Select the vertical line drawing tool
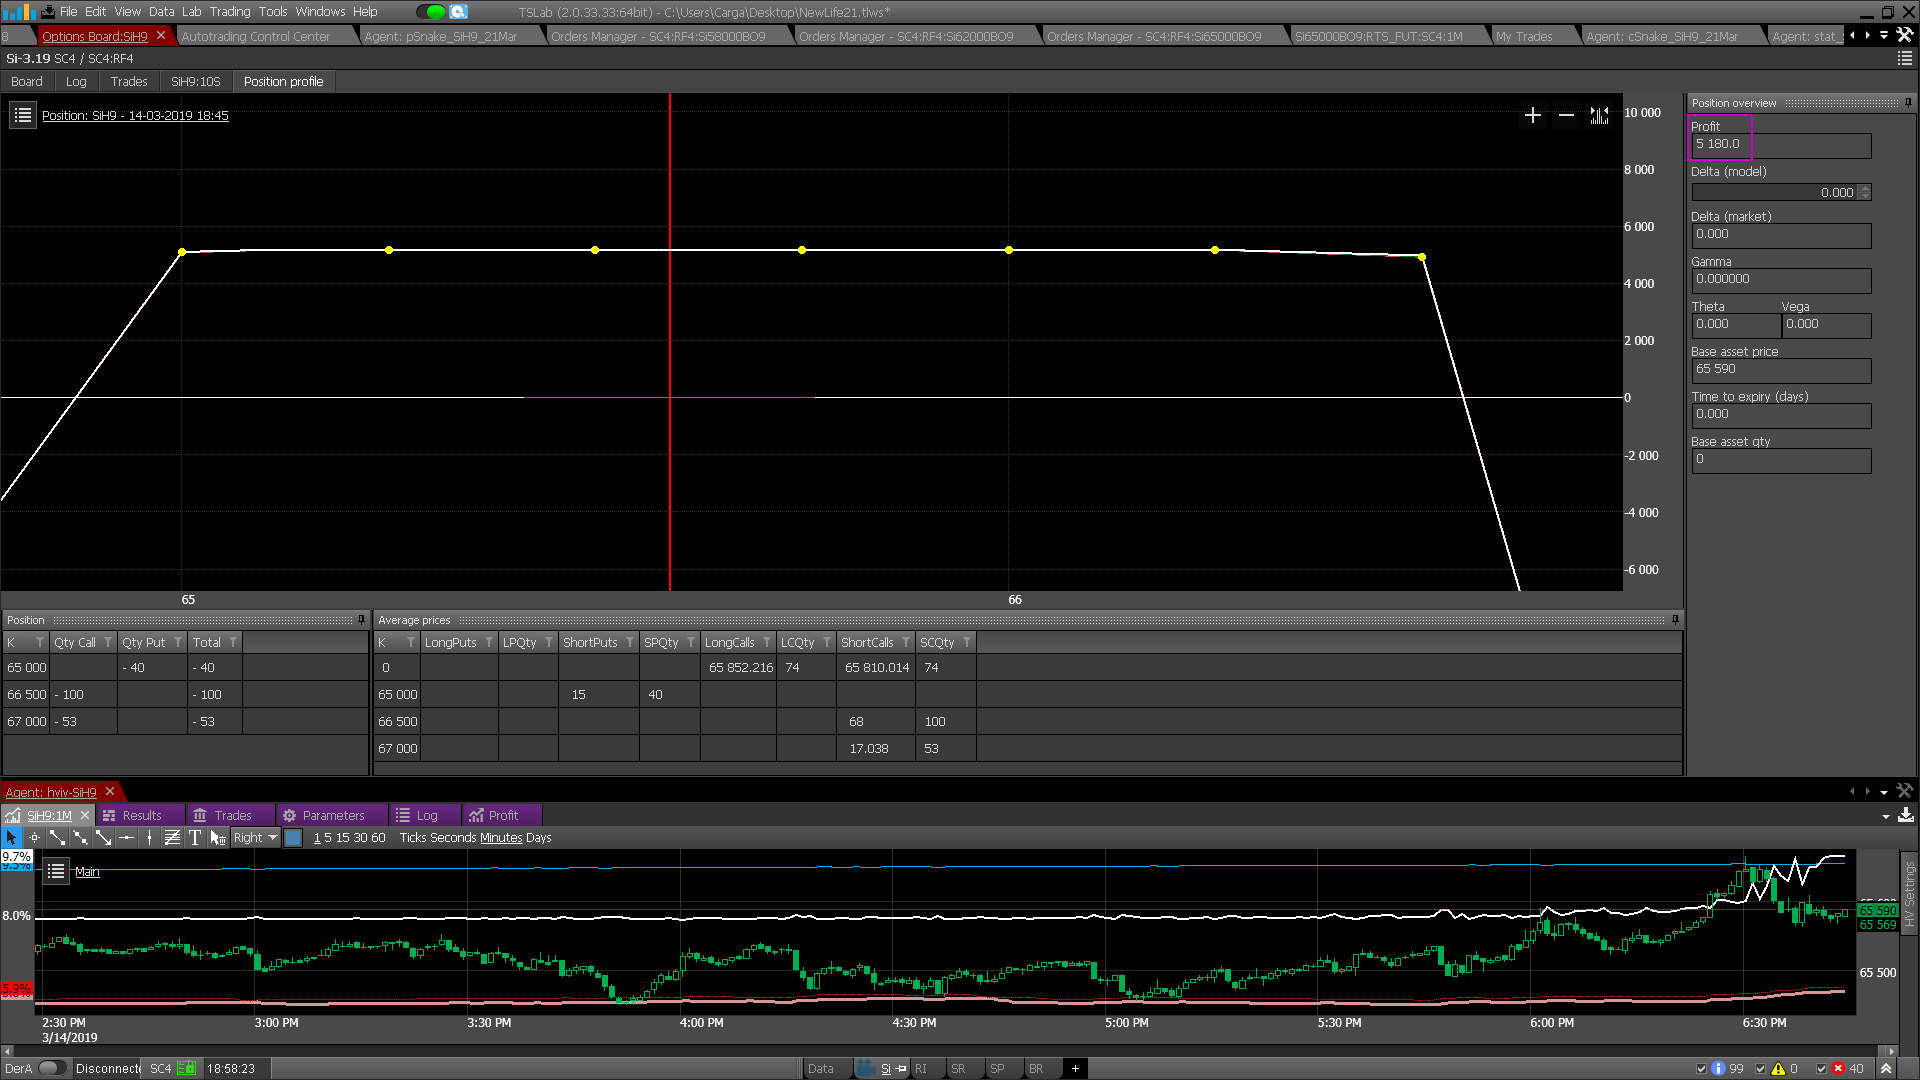 click(149, 838)
